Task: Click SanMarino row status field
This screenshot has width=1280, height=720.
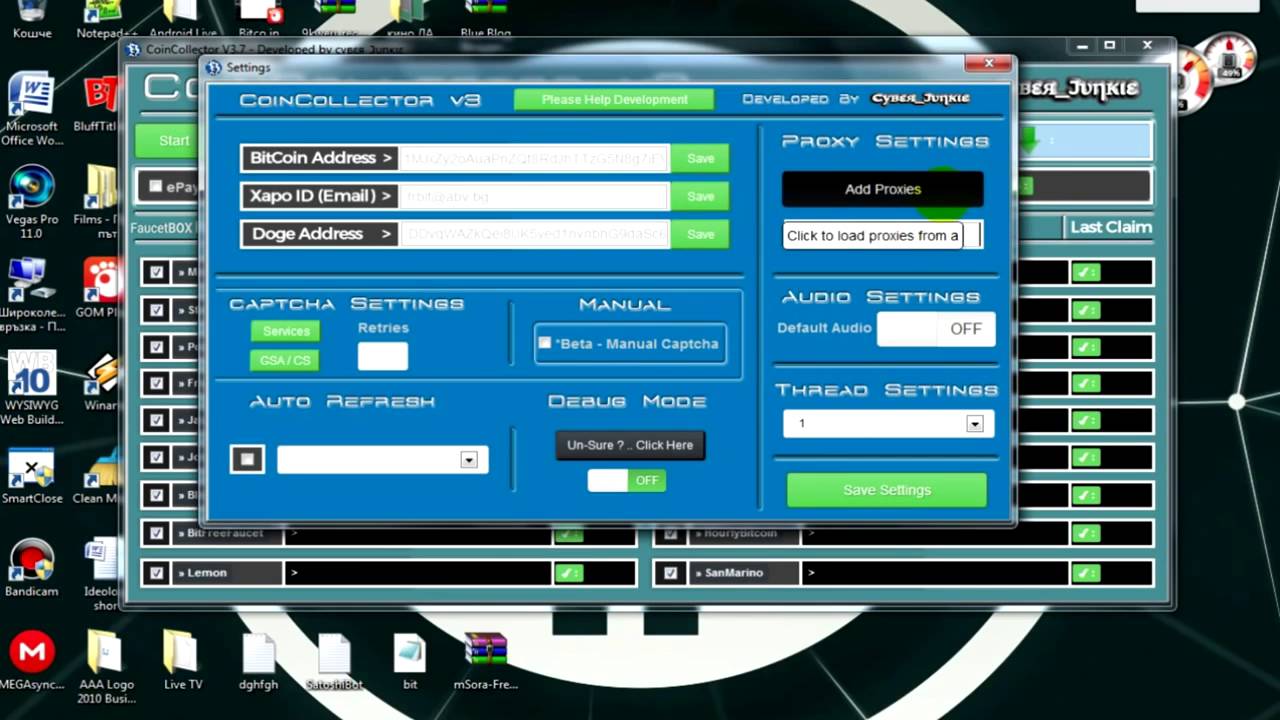Action: click(934, 573)
